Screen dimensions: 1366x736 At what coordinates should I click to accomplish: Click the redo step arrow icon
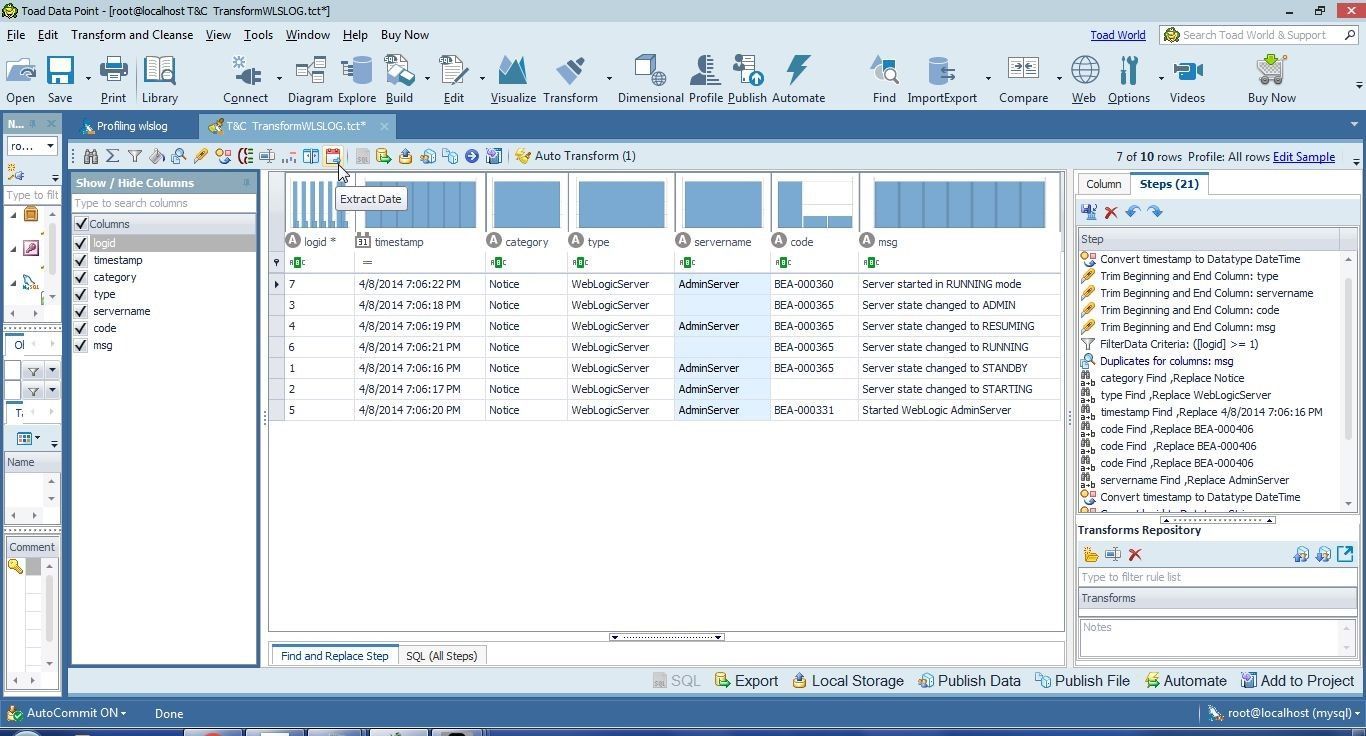coord(1155,212)
